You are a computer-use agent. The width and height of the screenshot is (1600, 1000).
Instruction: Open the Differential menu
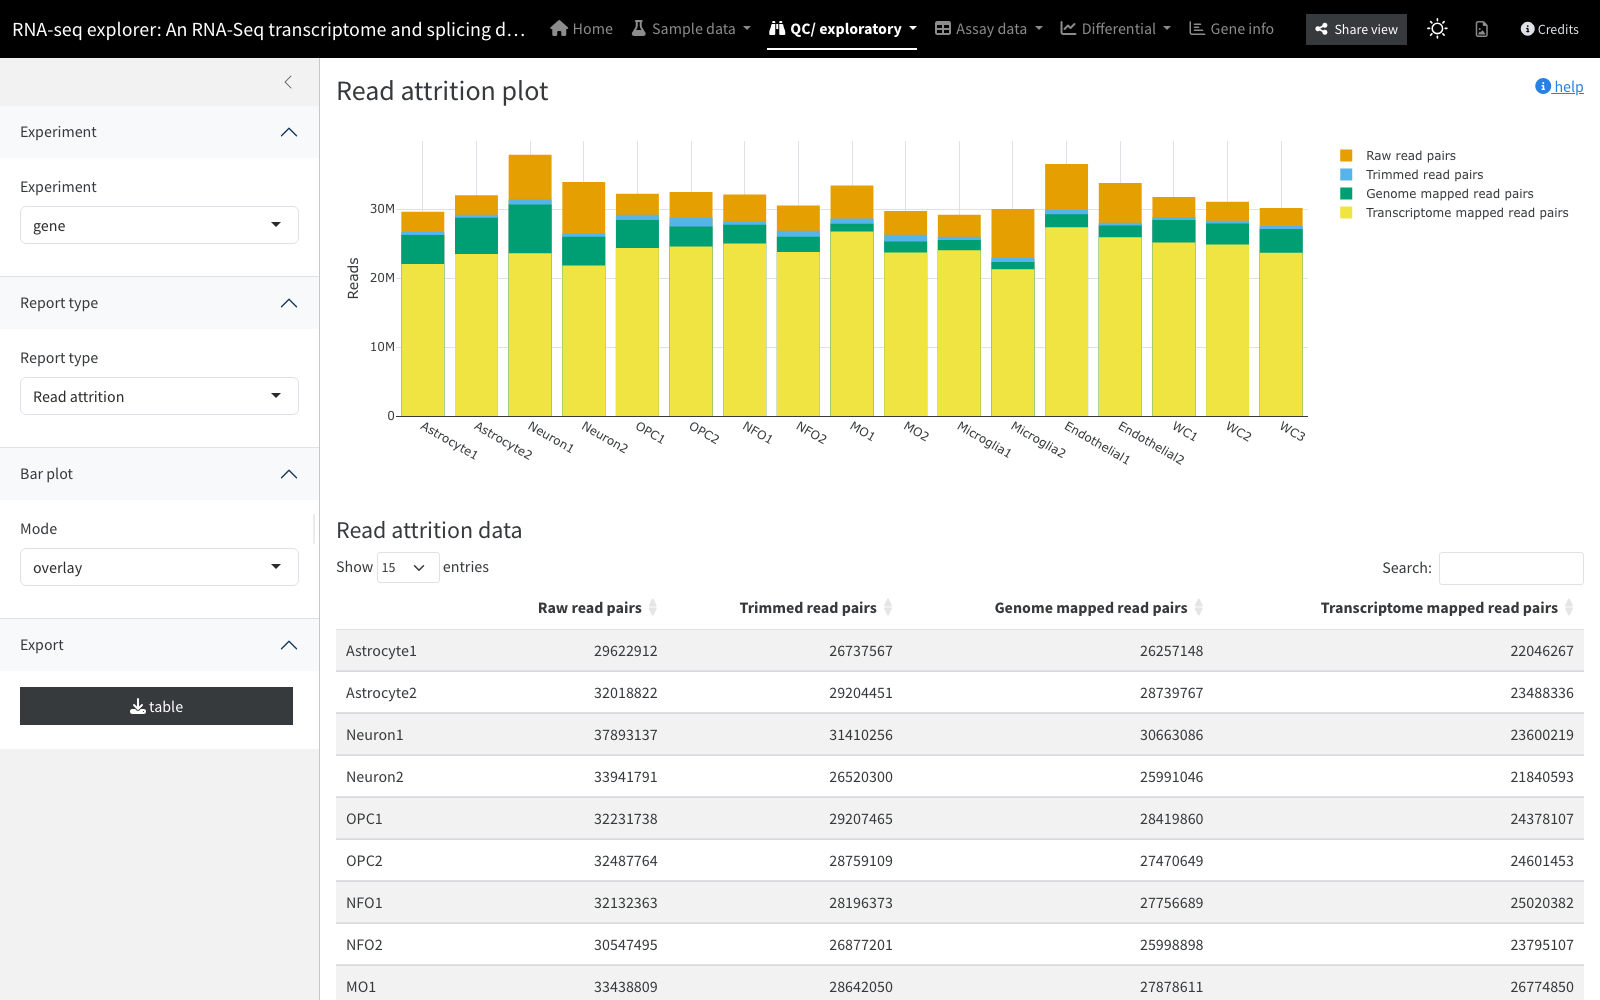1115,29
